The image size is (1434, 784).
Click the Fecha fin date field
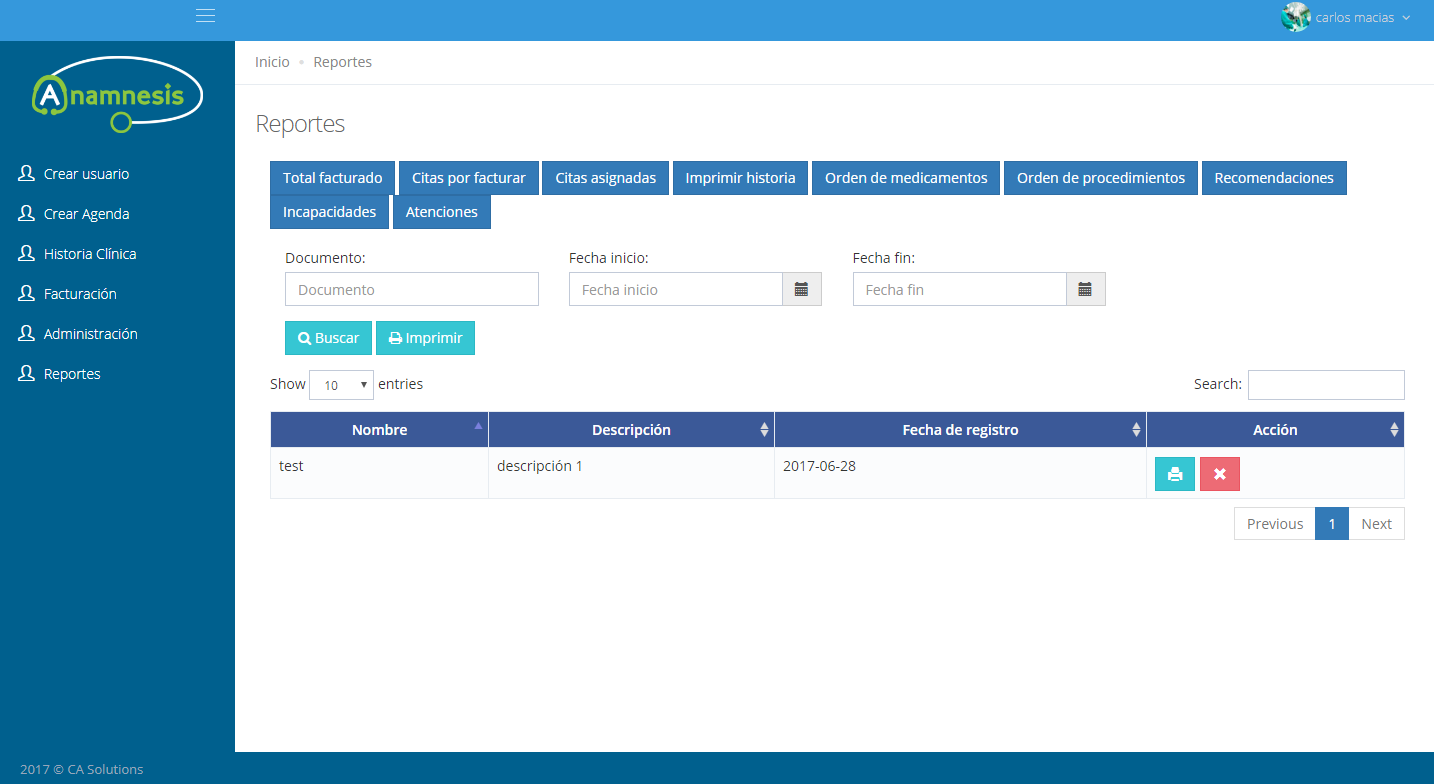tap(959, 290)
